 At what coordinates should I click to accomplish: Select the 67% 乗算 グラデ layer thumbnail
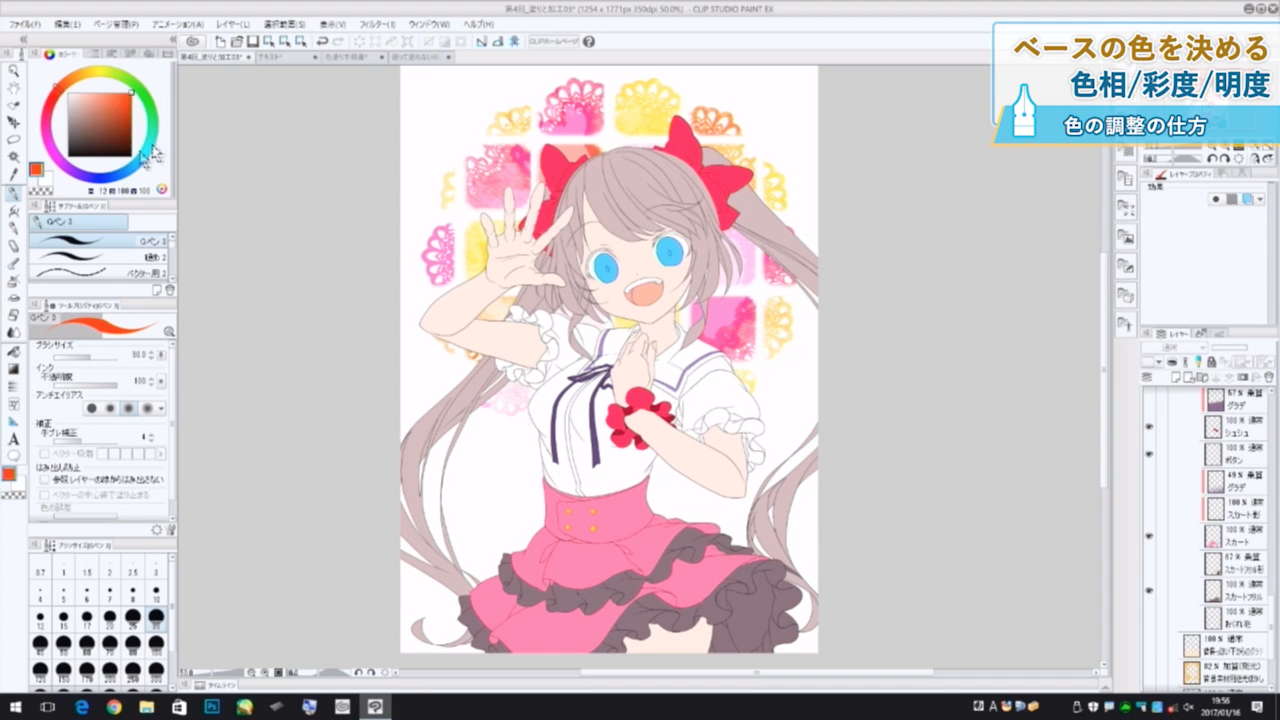[1215, 399]
